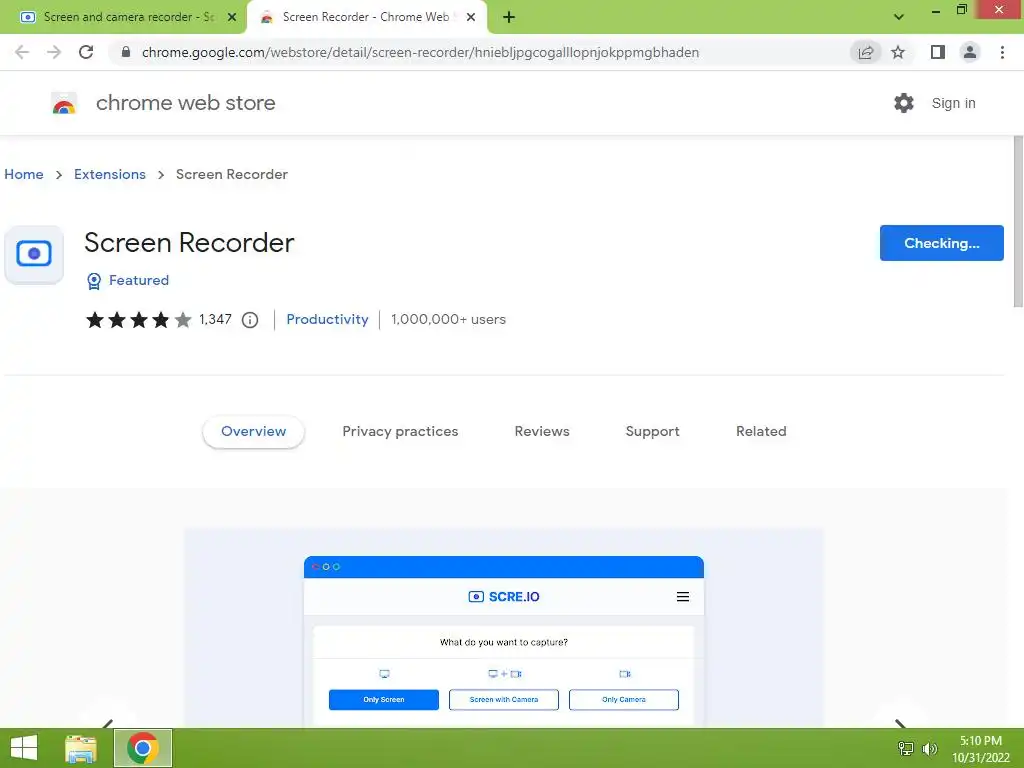Open the Chrome three-dot menu
The width and height of the screenshot is (1024, 768).
click(1002, 52)
